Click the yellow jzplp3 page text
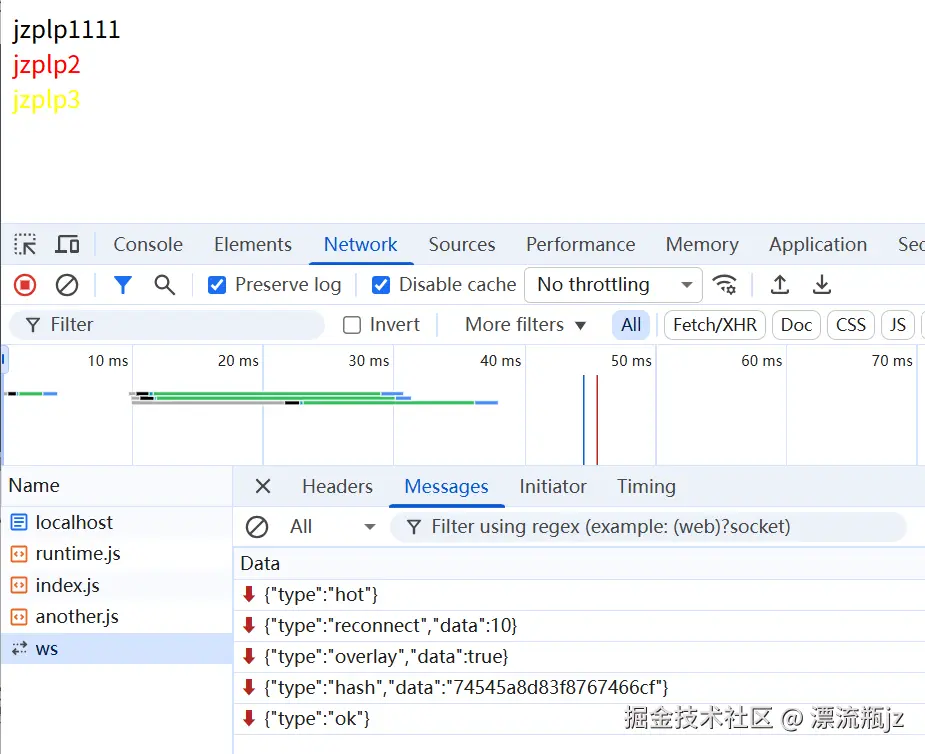925x754 pixels. 46,100
